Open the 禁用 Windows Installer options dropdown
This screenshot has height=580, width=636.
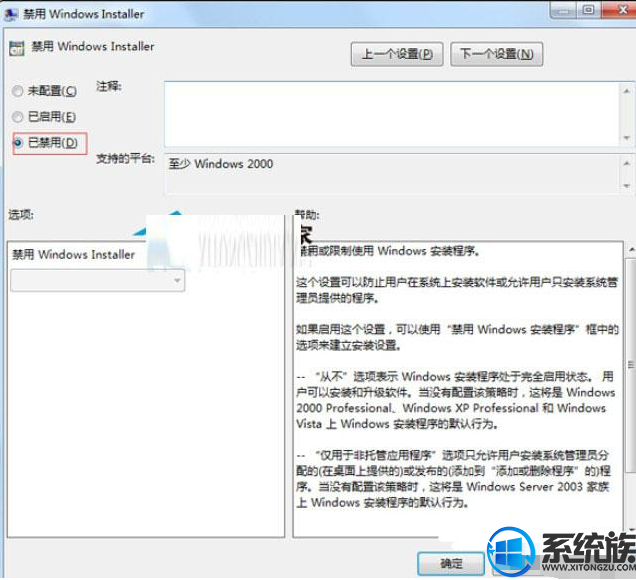pyautogui.click(x=97, y=280)
